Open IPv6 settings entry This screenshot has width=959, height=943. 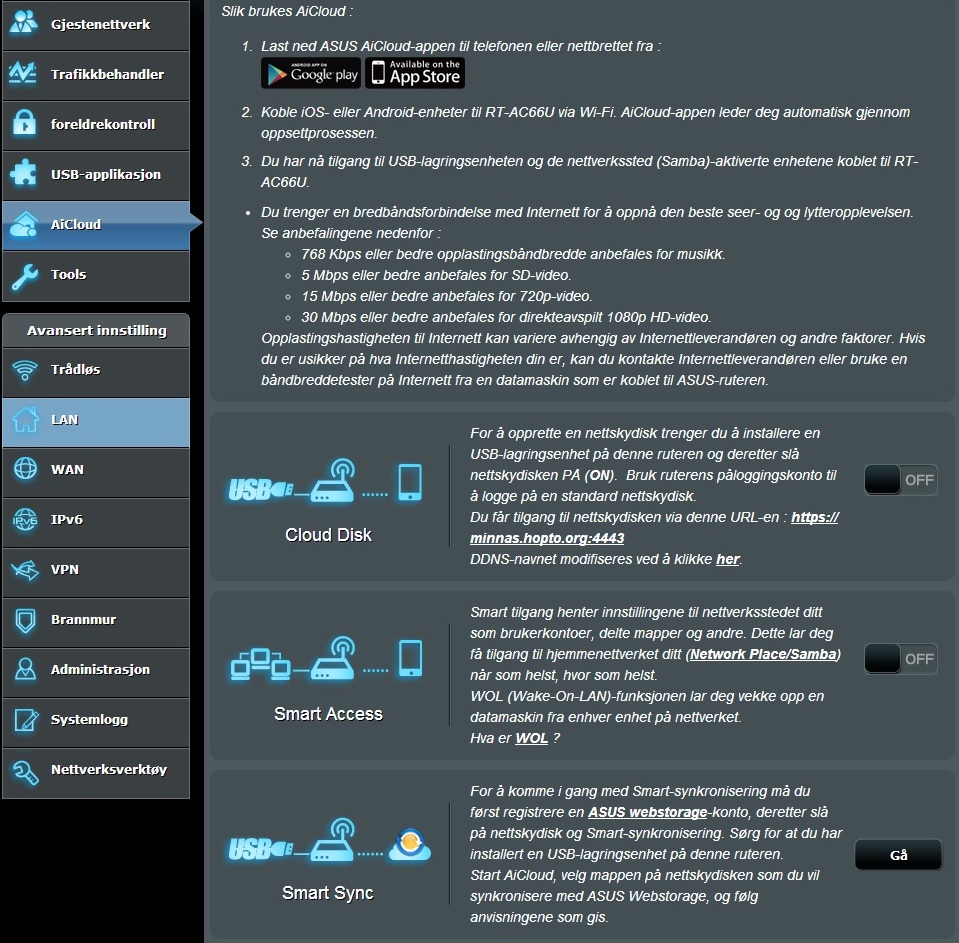96,522
